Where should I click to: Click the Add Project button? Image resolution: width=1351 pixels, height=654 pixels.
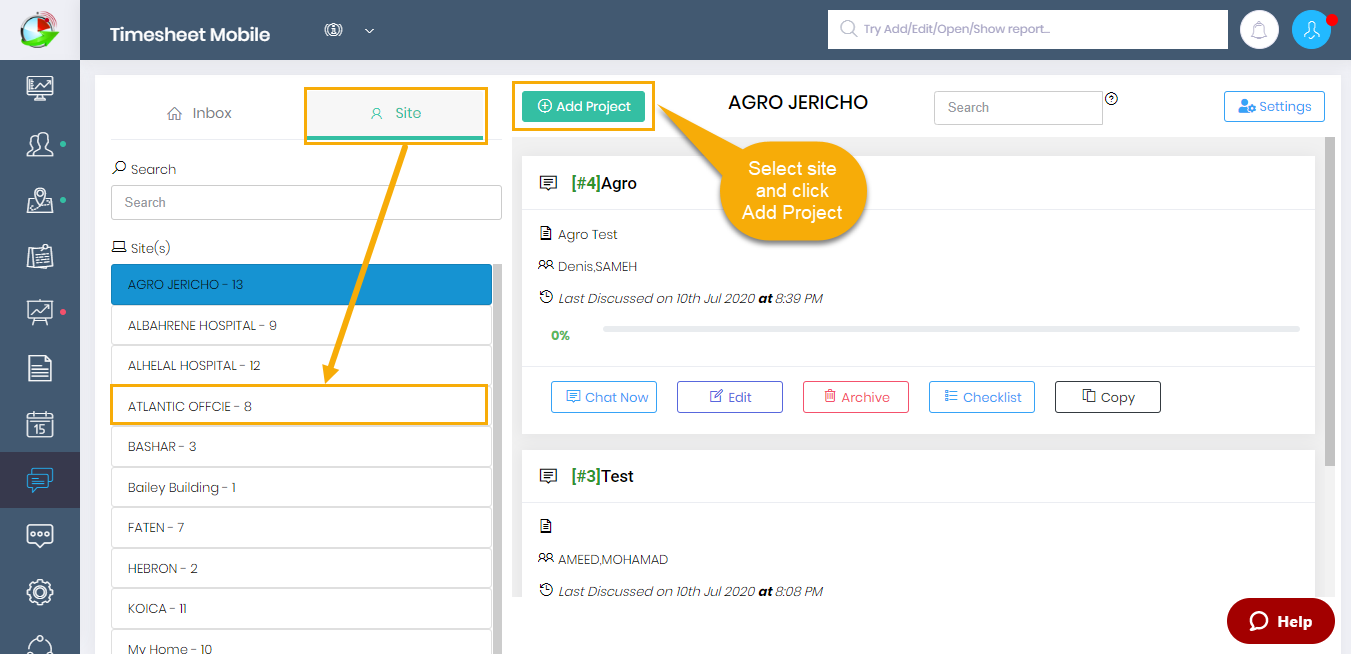[x=584, y=106]
